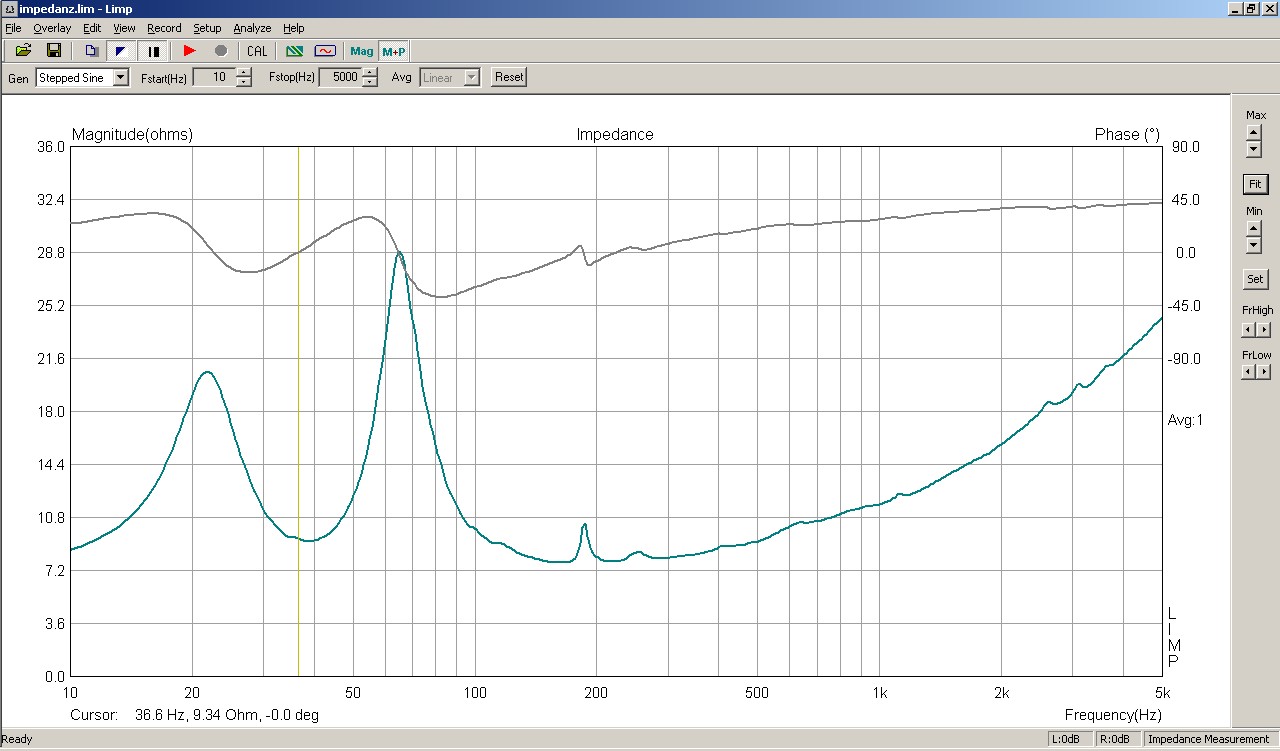Raise graph Max using its up arrow
The image size is (1280, 751).
[x=1254, y=131]
